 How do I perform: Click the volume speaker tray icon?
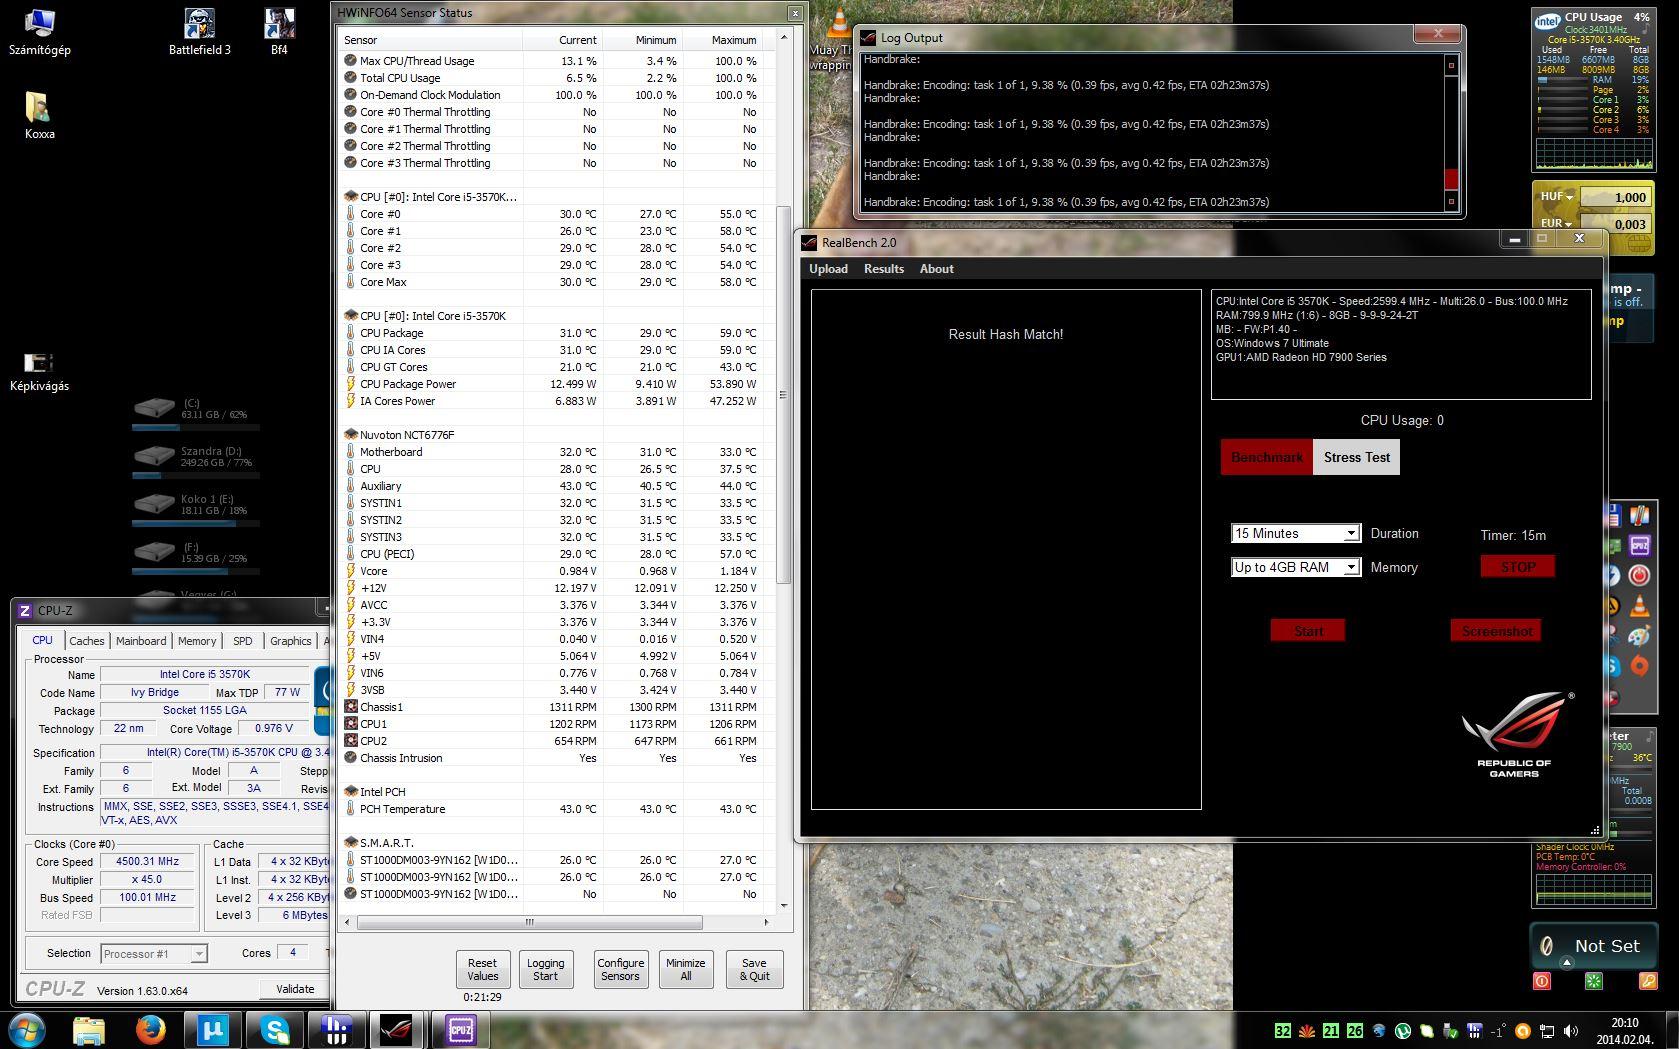1571,1031
